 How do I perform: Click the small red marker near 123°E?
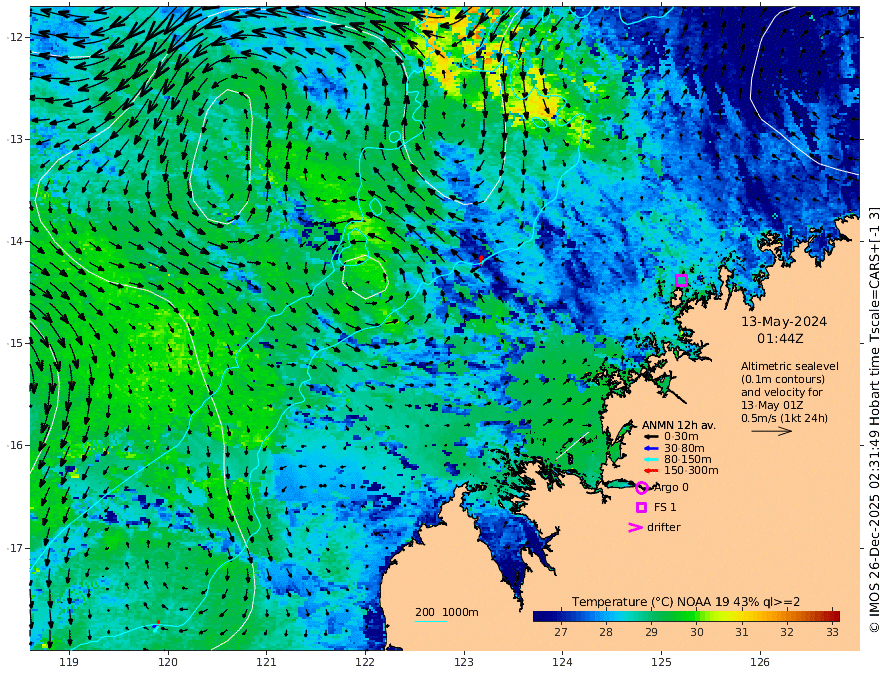click(481, 259)
